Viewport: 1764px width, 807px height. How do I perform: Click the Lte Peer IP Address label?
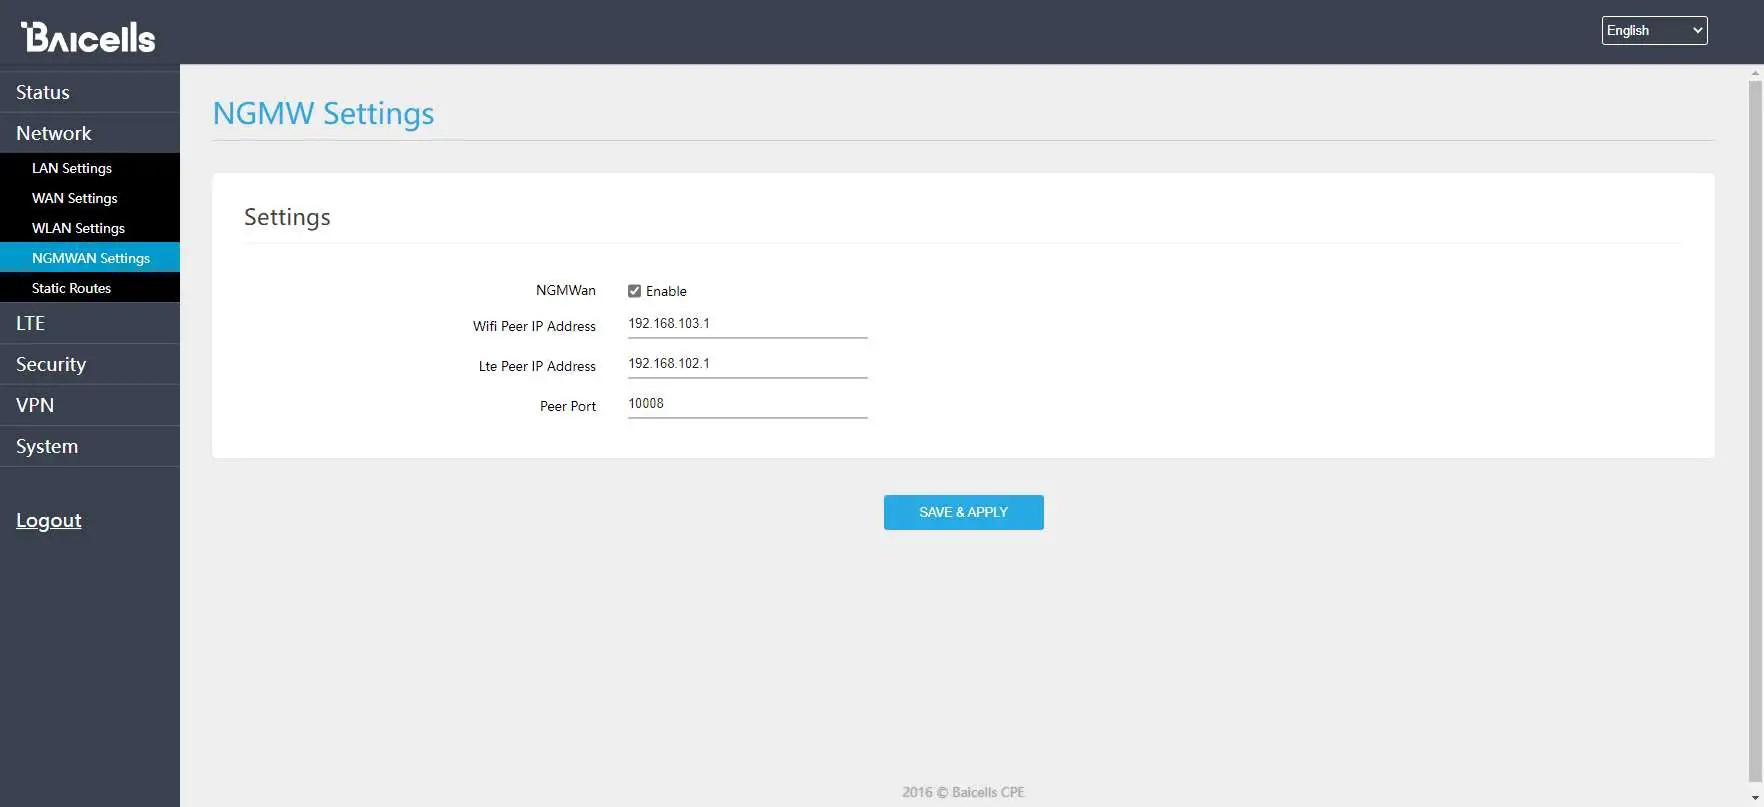point(537,366)
